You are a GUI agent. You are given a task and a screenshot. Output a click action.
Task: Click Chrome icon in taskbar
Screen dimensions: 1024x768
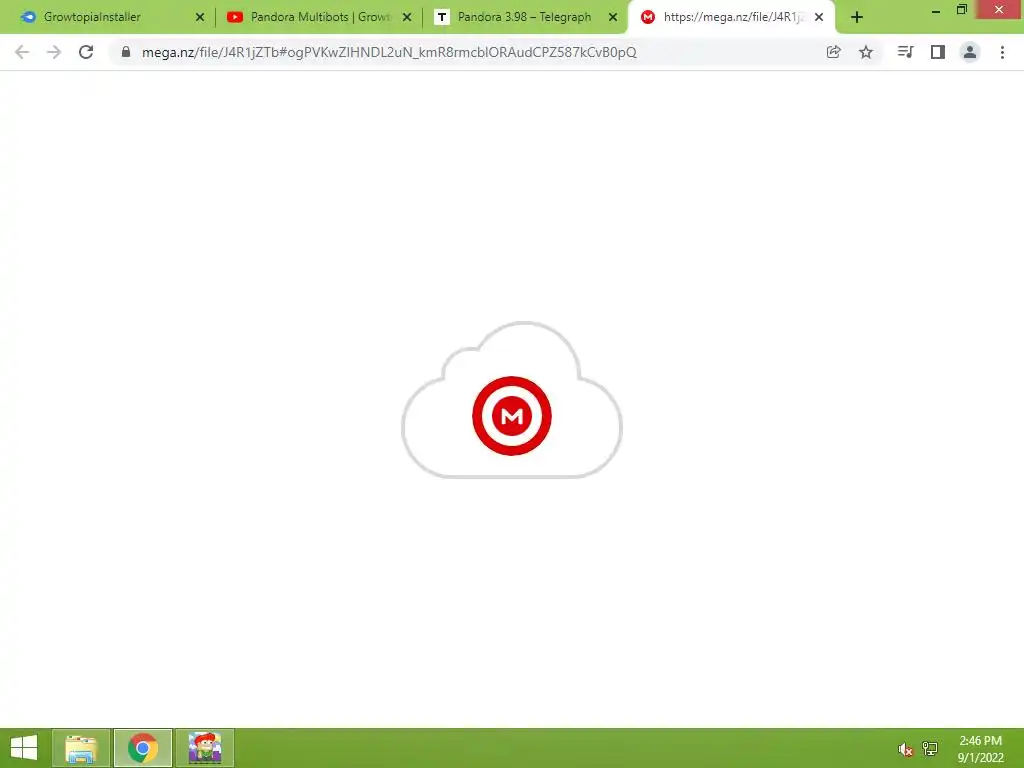click(x=143, y=748)
